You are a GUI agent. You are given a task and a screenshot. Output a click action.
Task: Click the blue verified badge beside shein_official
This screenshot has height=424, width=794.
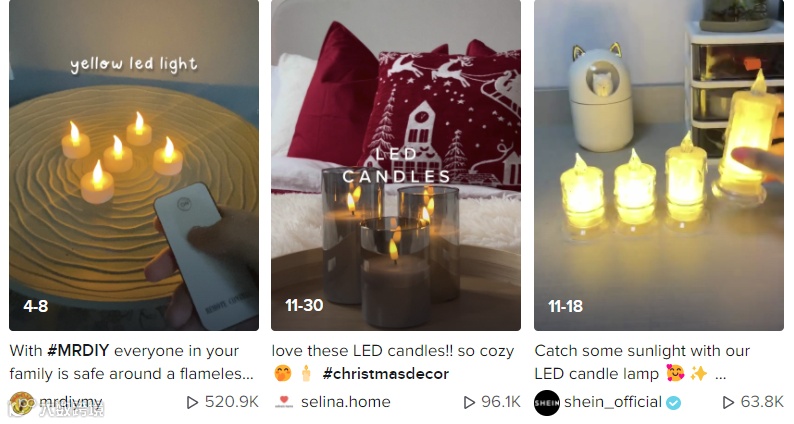click(673, 403)
